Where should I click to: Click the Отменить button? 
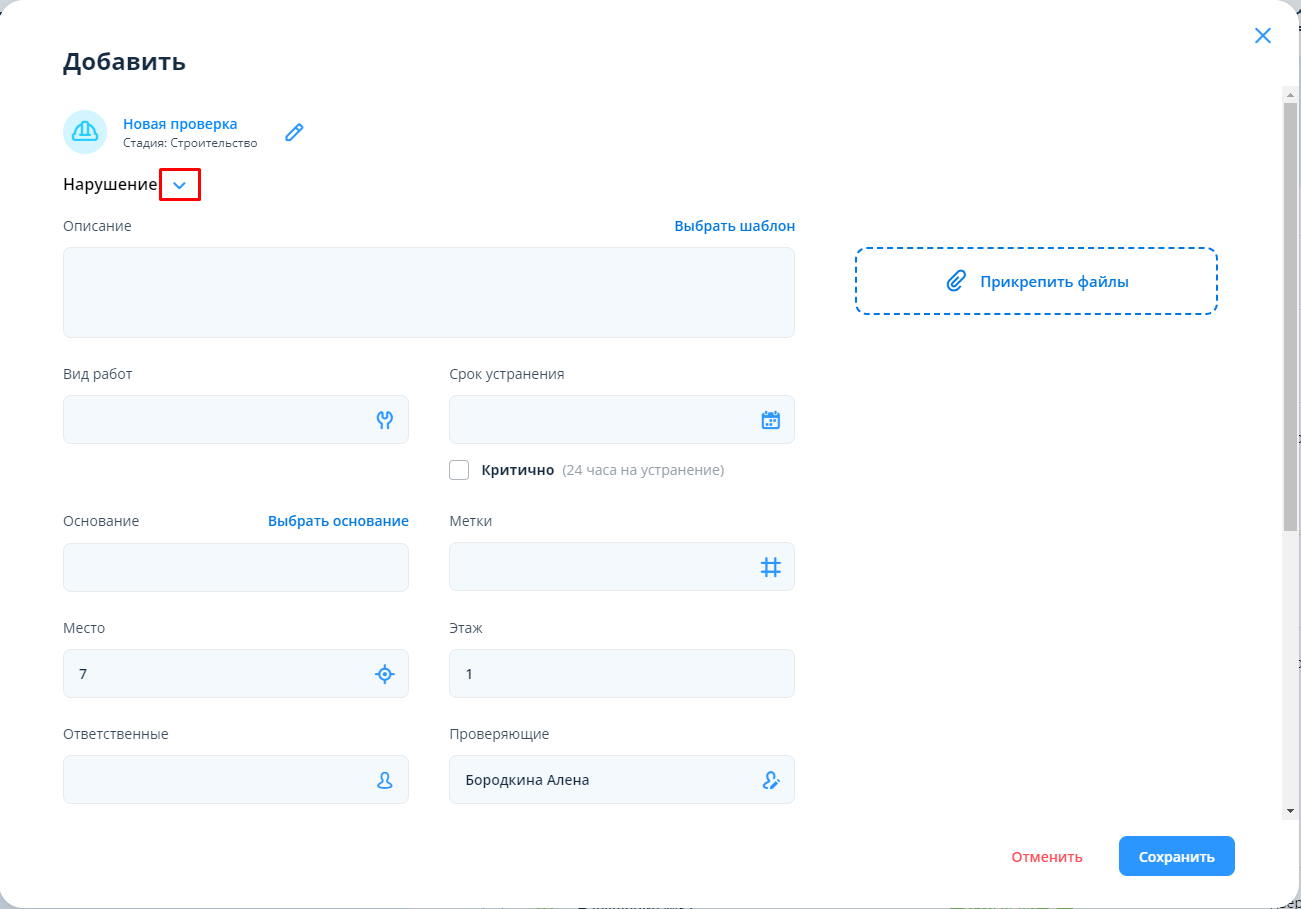pyautogui.click(x=1046, y=857)
